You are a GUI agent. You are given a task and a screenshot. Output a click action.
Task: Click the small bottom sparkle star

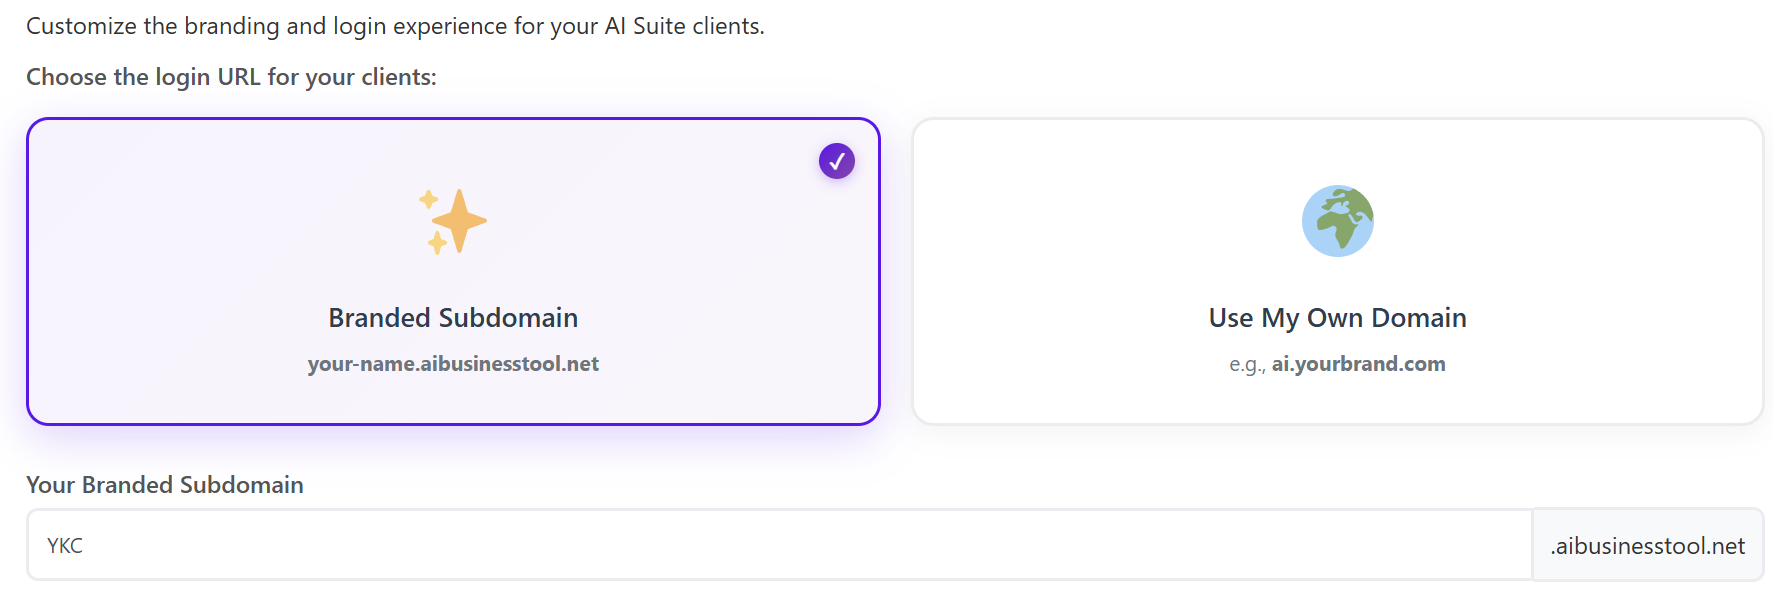tap(437, 243)
